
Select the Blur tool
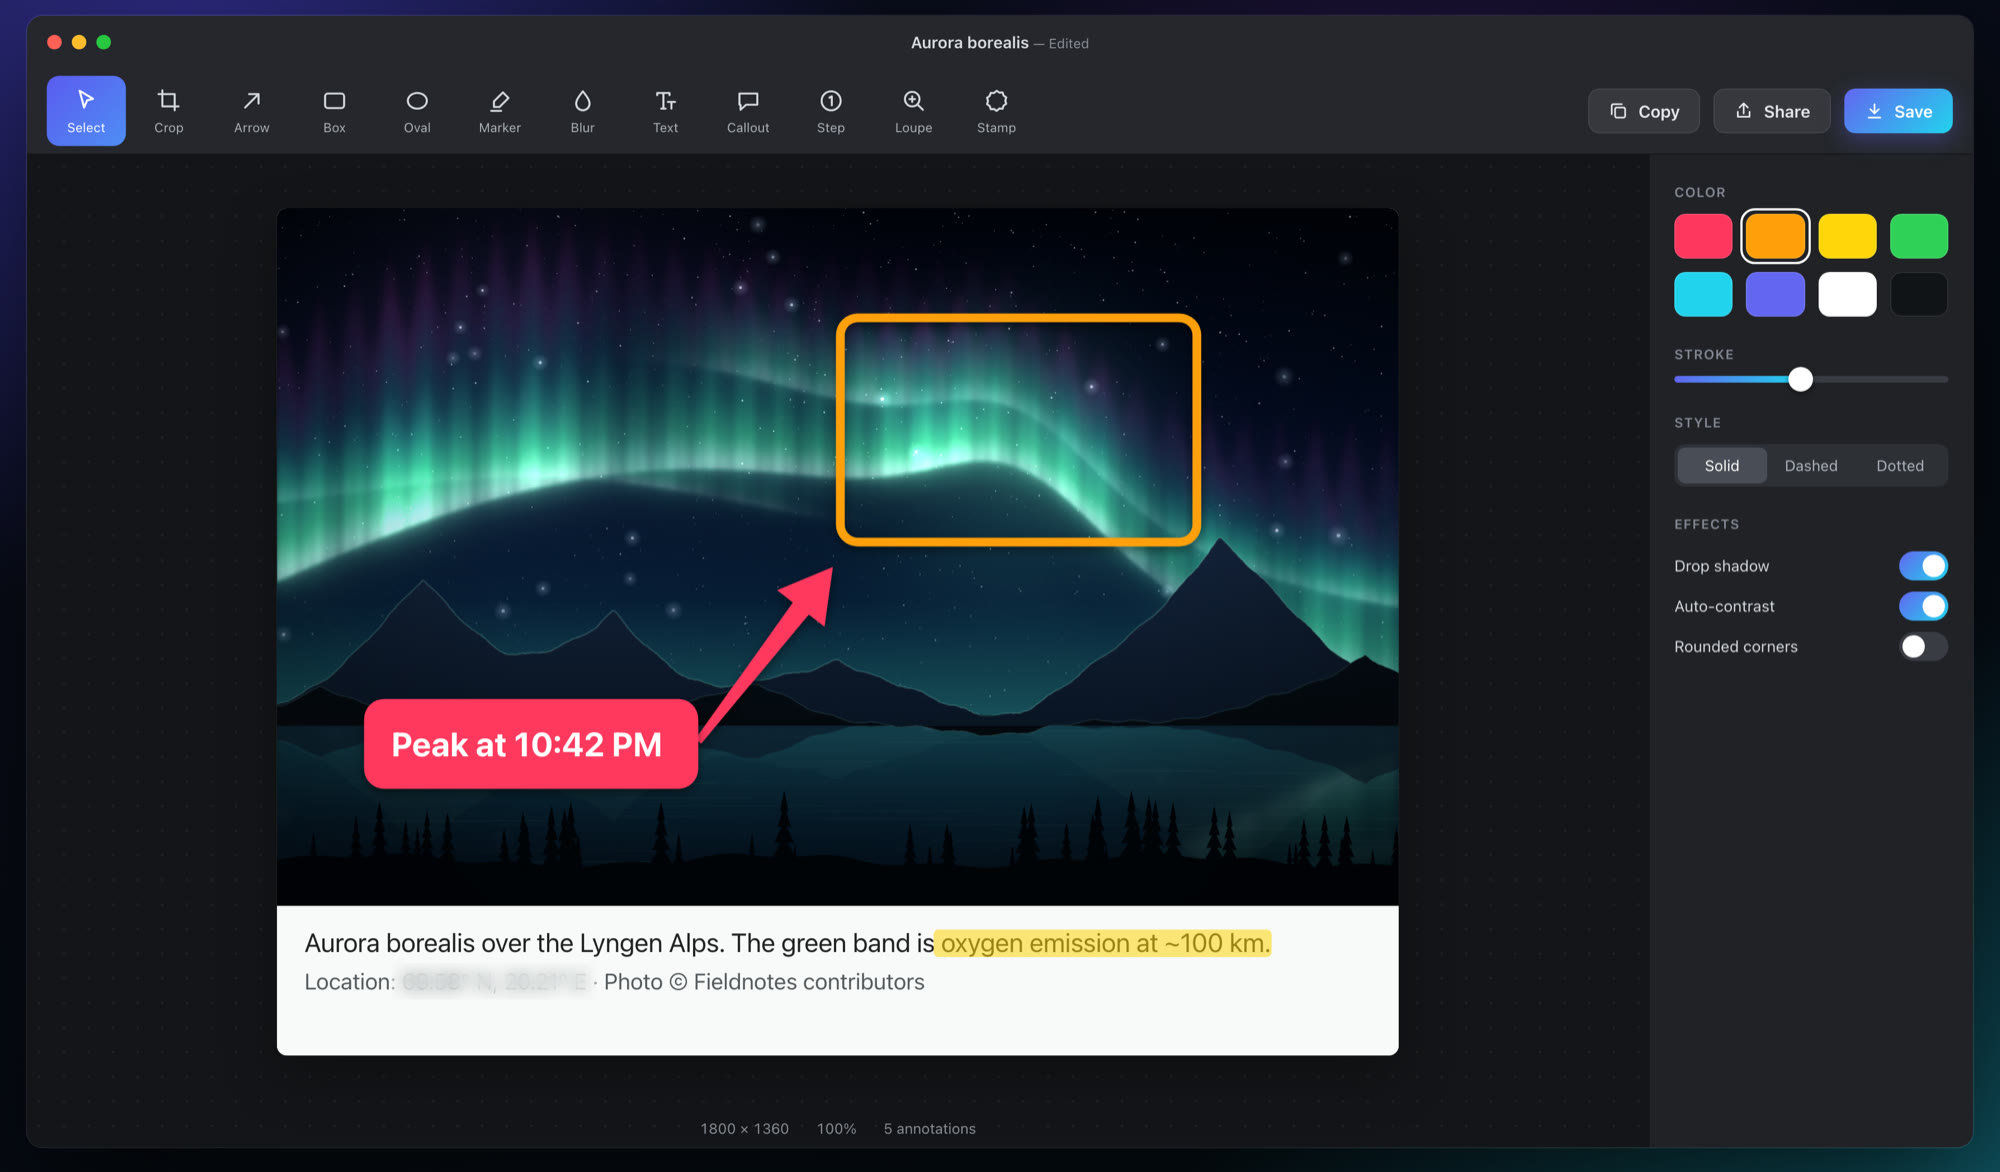[583, 111]
